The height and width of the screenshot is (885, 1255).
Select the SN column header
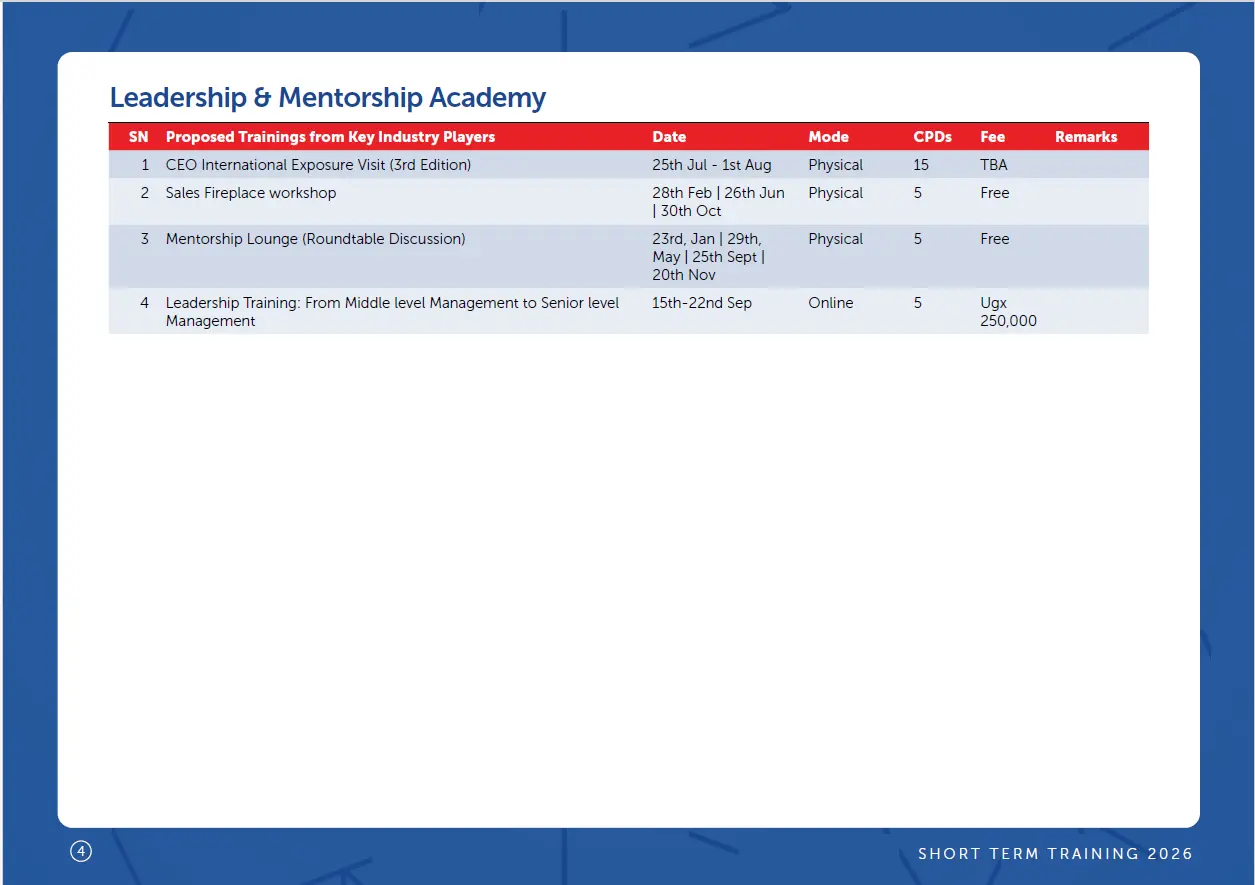coord(138,137)
